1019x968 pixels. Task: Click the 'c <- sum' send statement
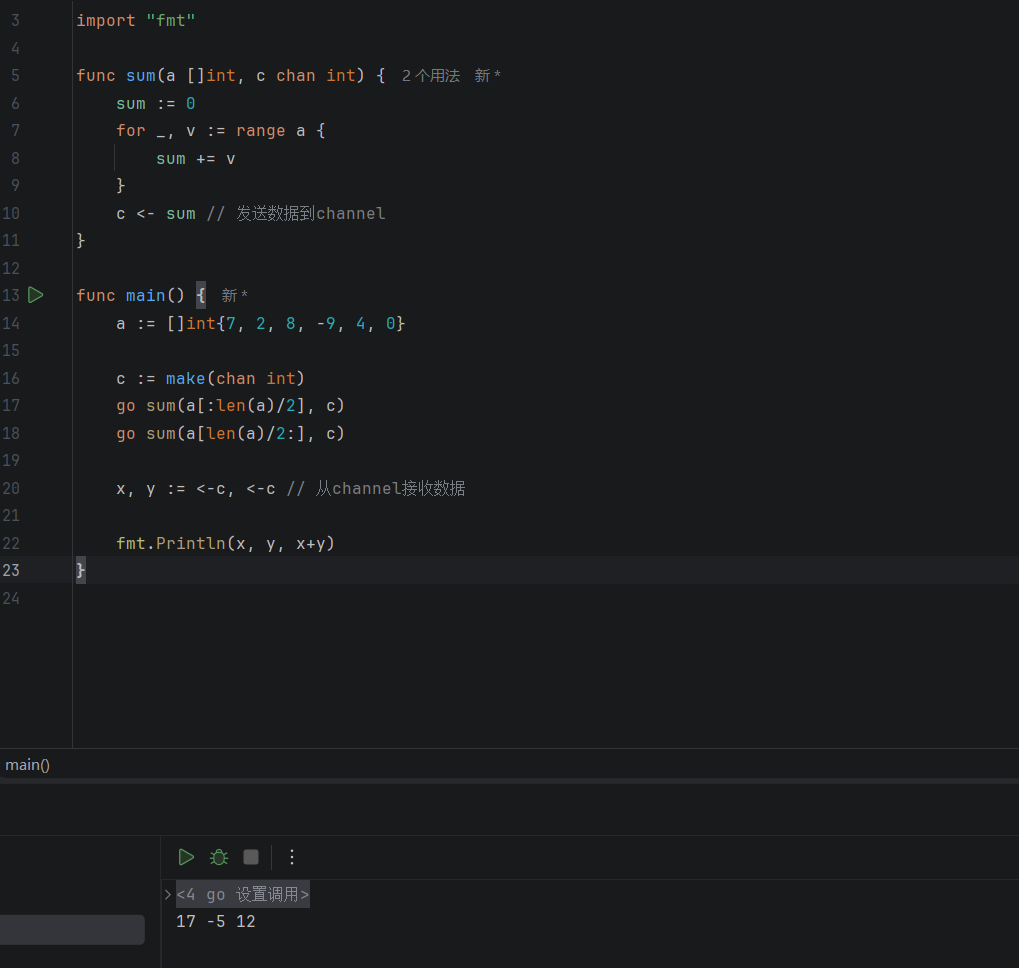click(x=156, y=214)
